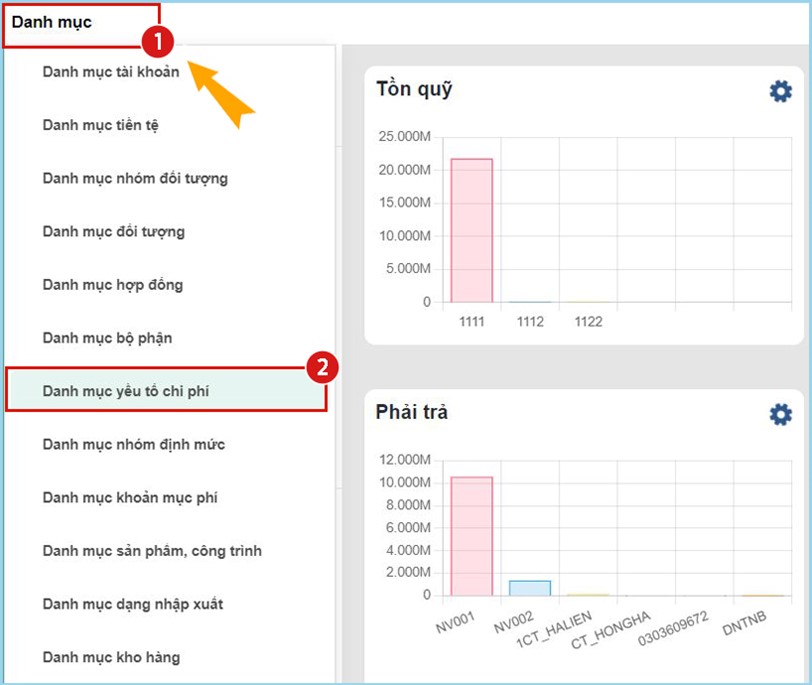Click the Phải trả chart title
Screen dimensions: 812x685
(411, 412)
